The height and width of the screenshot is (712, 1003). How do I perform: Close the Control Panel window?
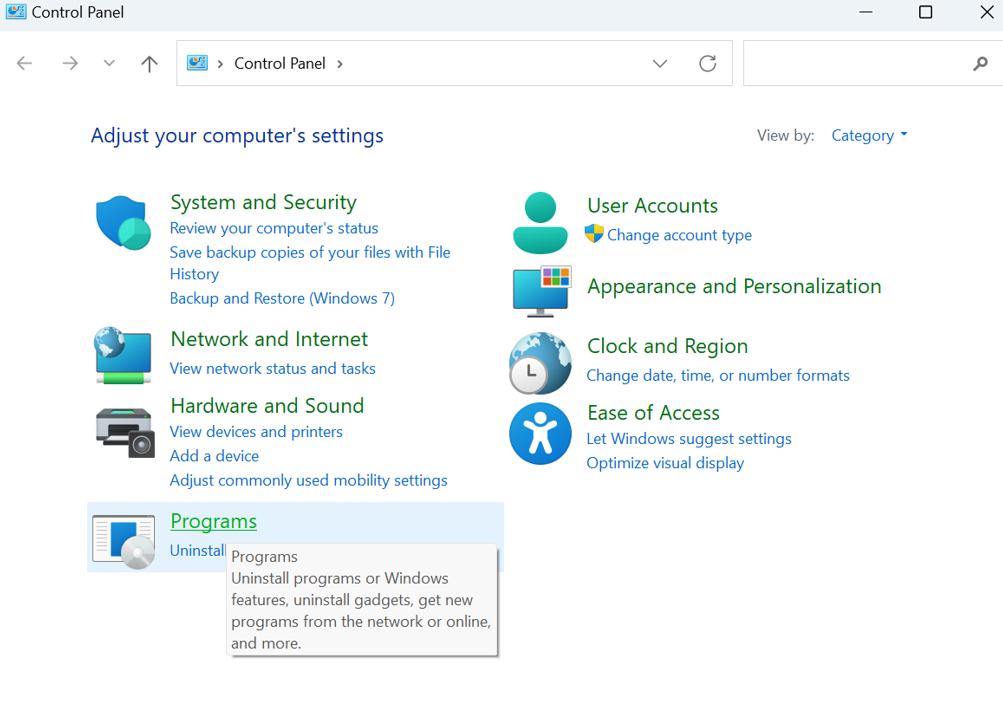coord(986,12)
